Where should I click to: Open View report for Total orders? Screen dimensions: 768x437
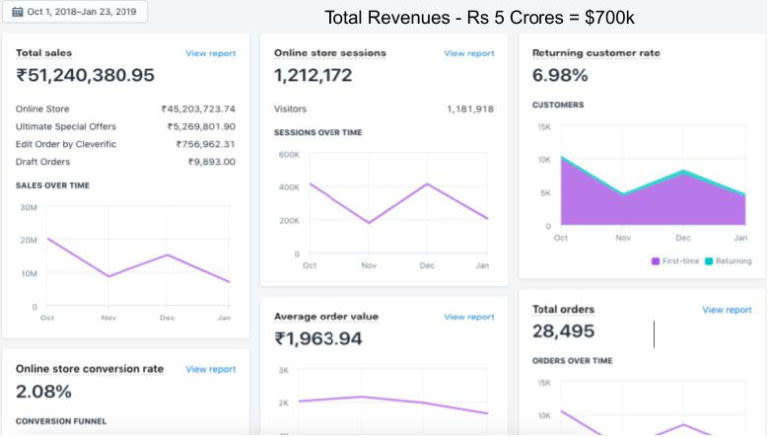click(x=727, y=310)
